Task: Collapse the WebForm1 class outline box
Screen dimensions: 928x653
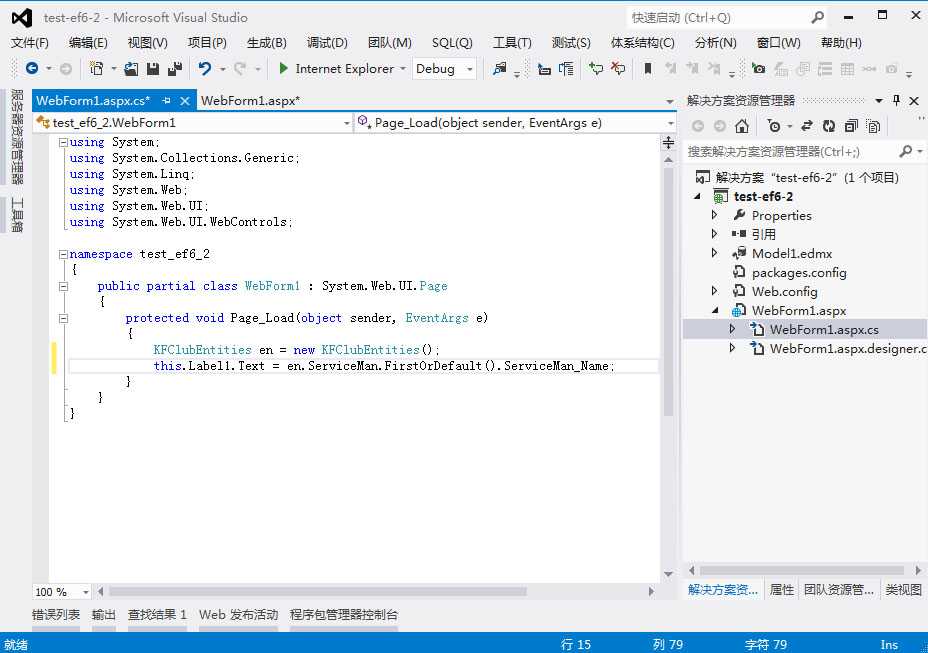Action: (x=63, y=287)
